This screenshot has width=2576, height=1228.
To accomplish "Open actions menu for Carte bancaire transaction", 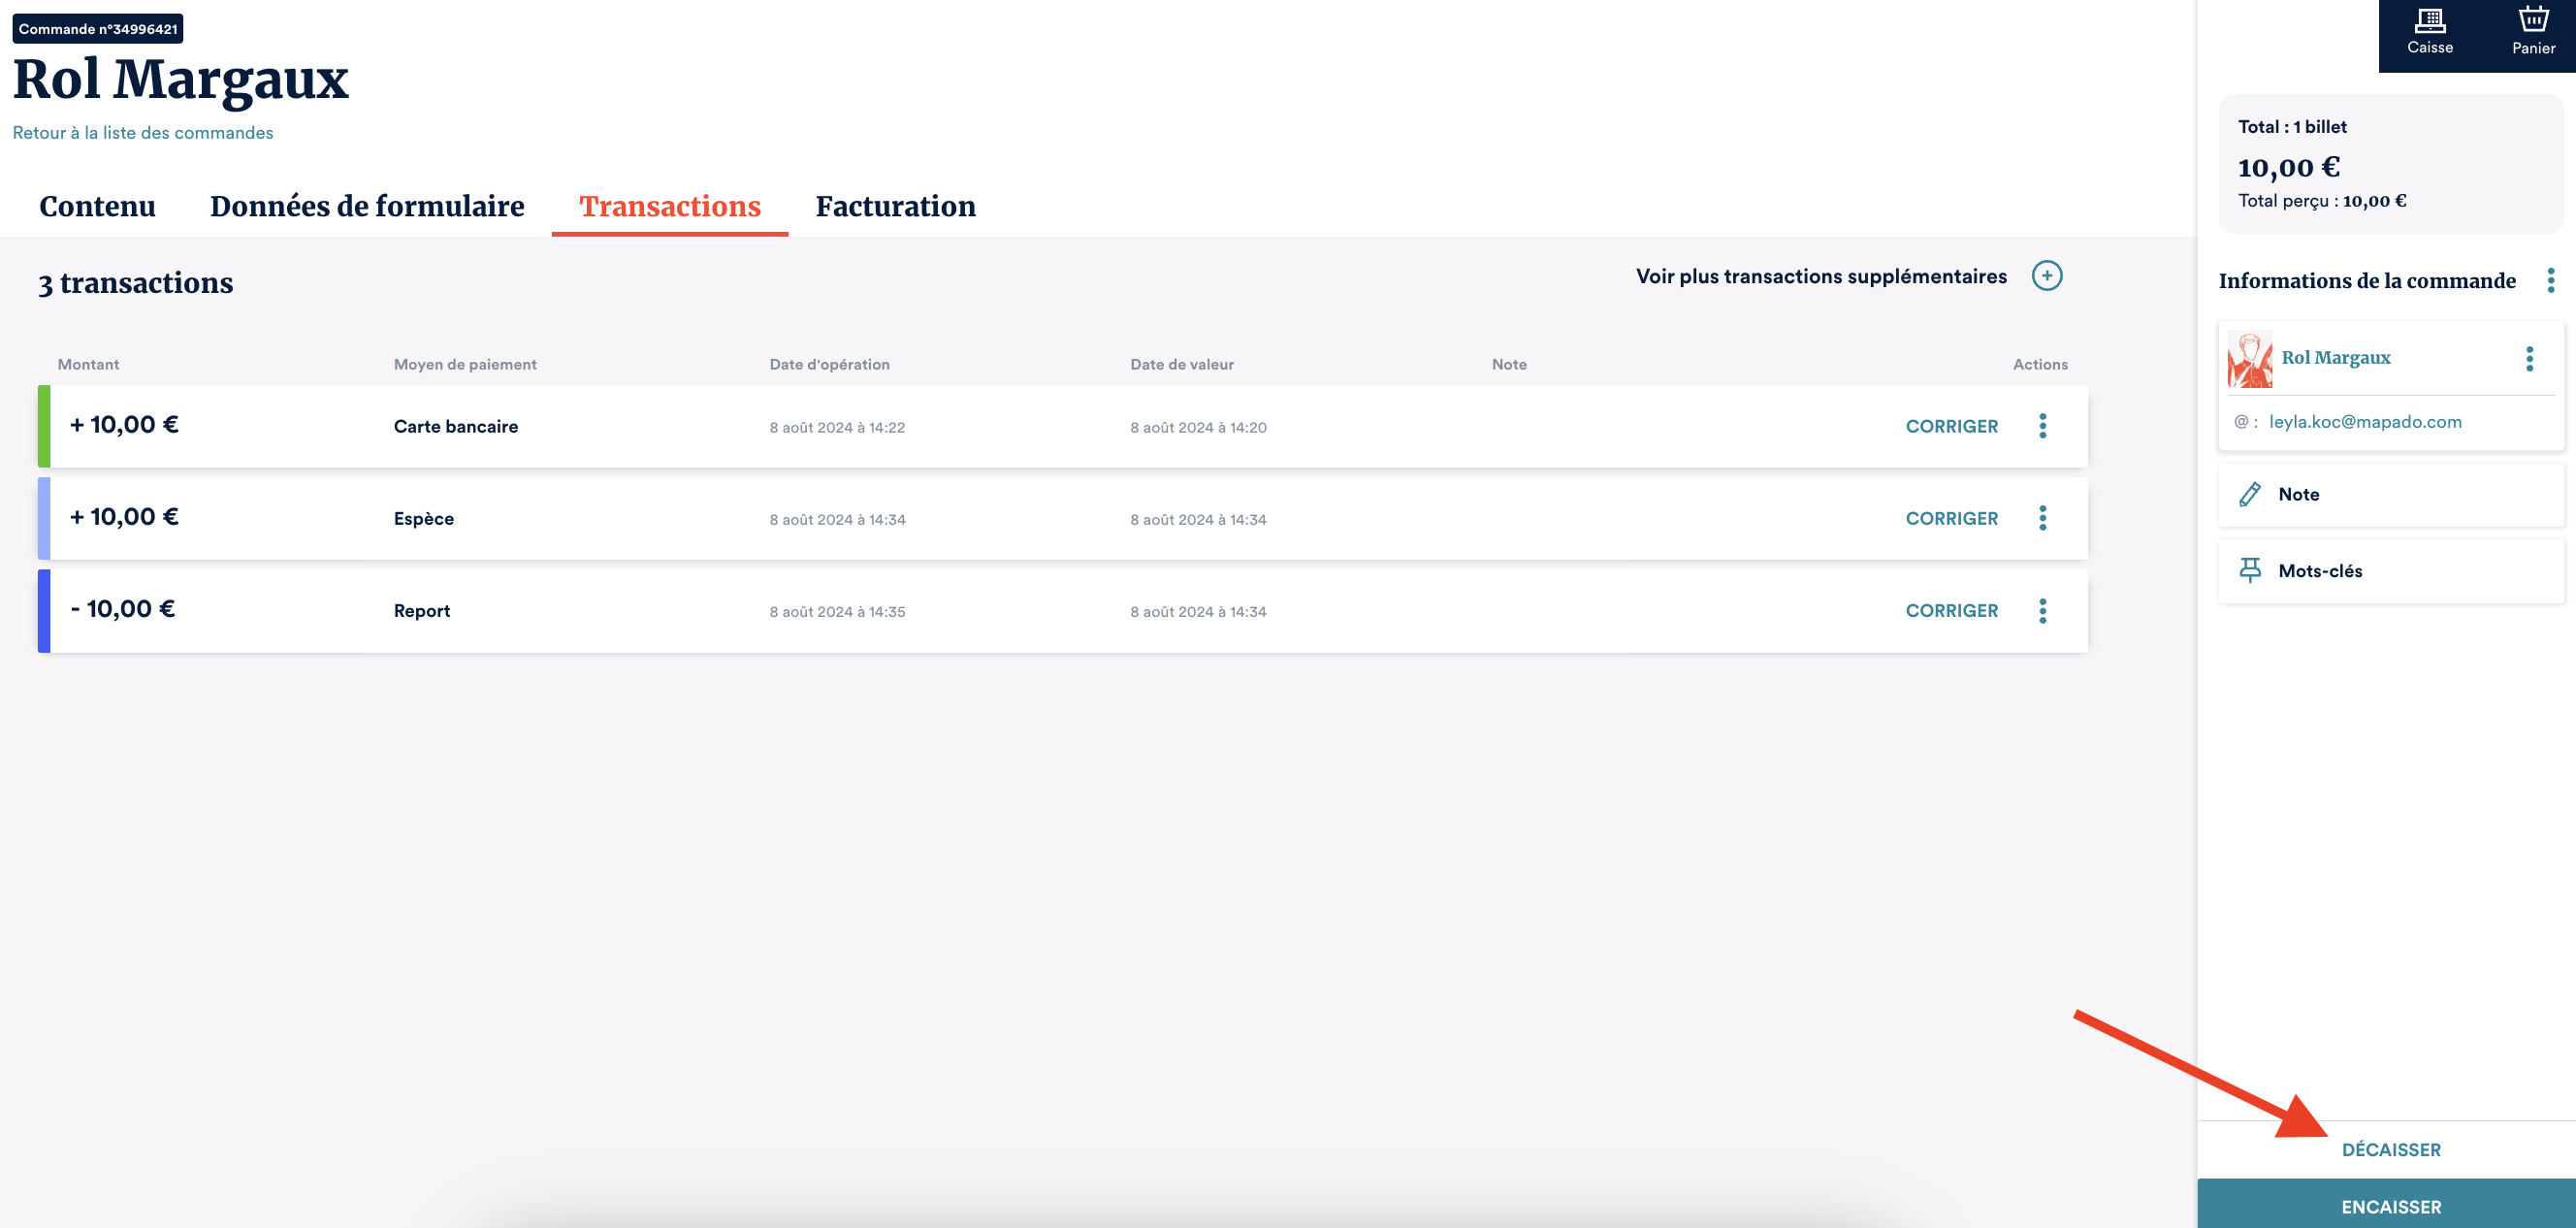I will click(2042, 426).
